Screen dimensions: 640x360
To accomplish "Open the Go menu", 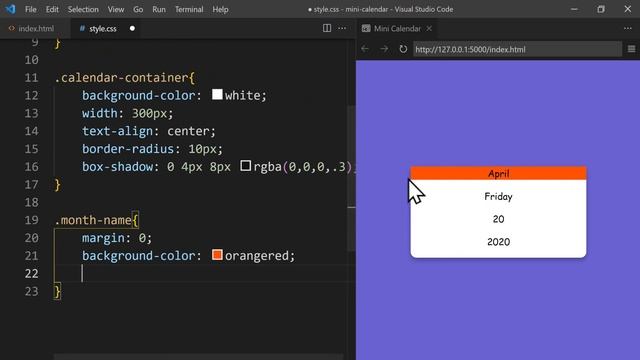I will click(x=138, y=9).
